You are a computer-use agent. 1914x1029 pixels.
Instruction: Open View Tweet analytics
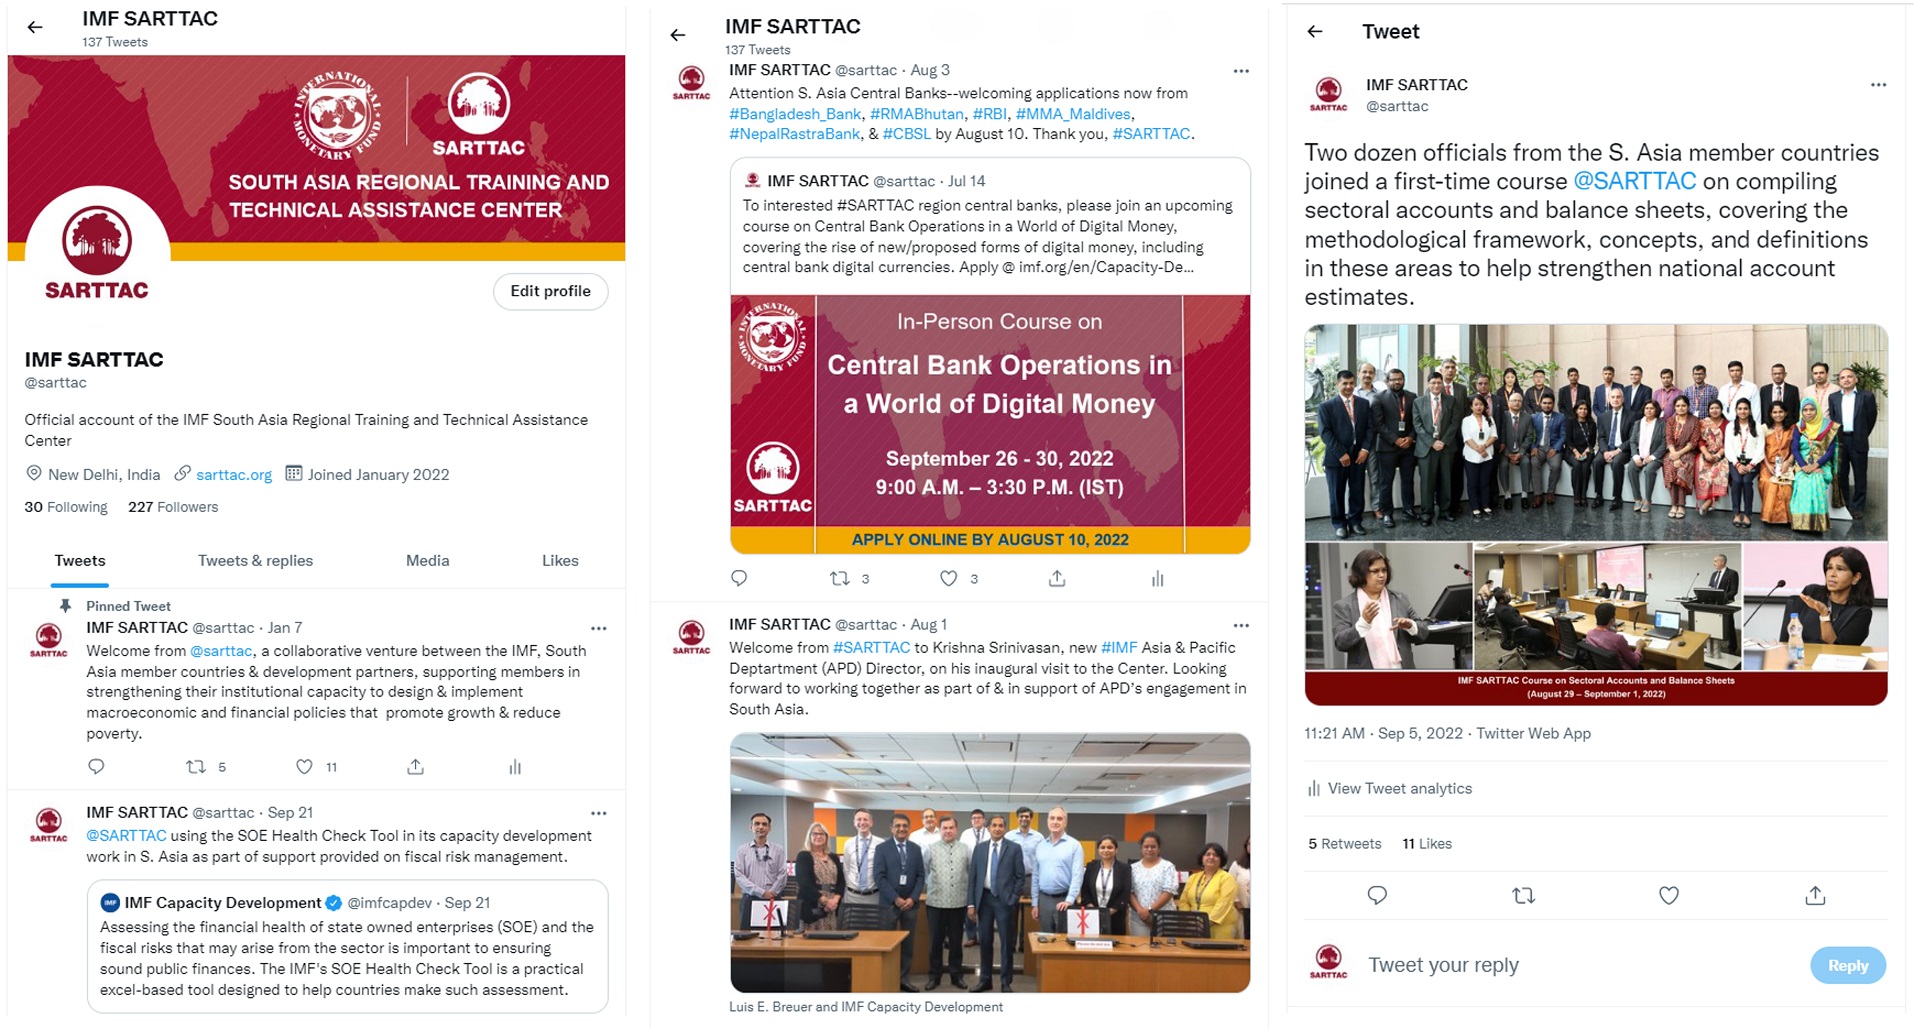(1399, 789)
